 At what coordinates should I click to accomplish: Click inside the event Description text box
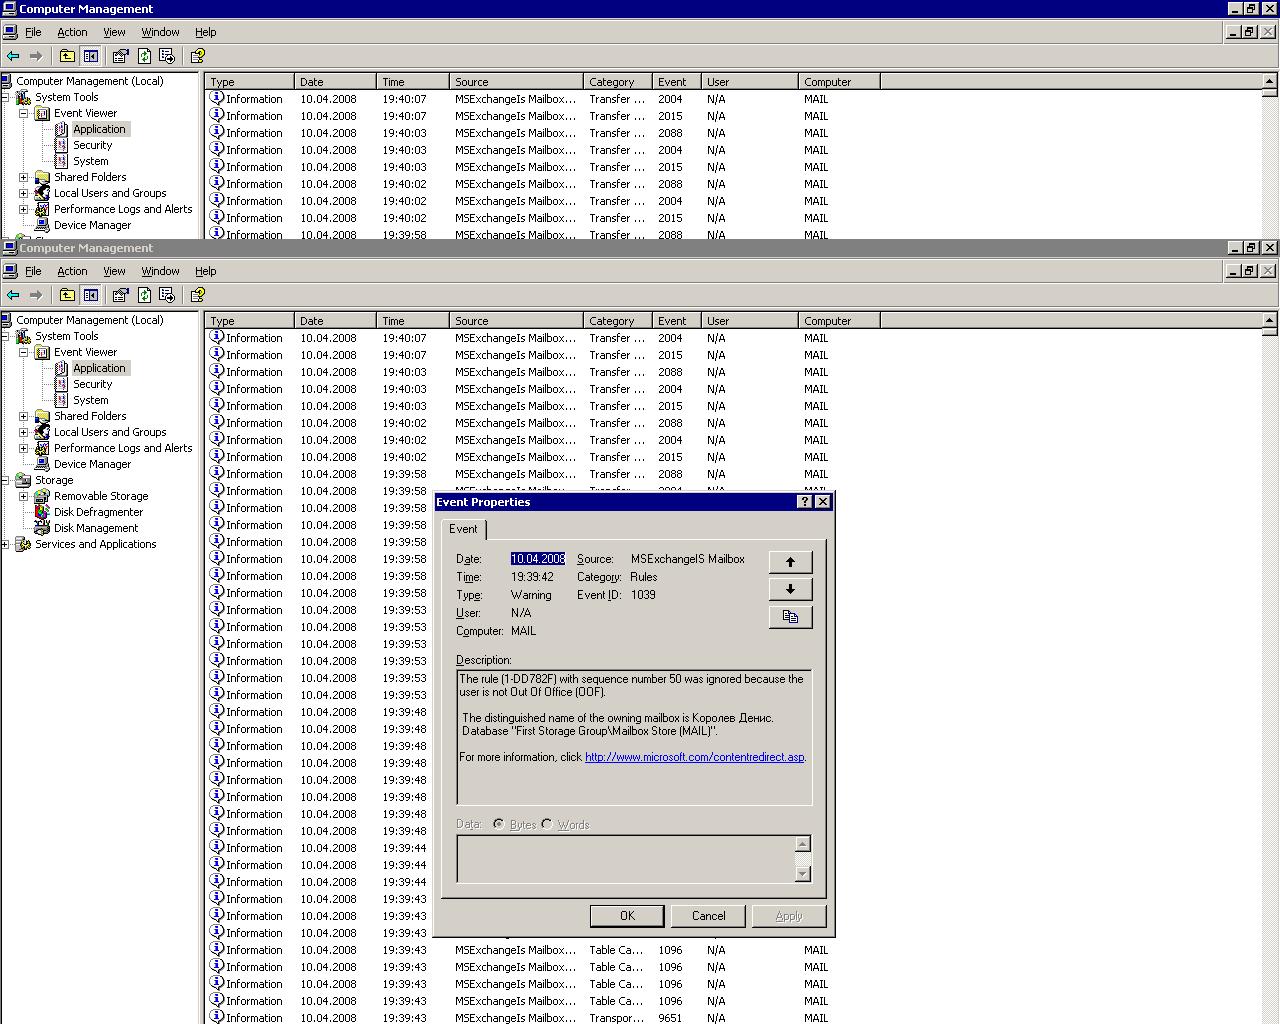(x=634, y=737)
